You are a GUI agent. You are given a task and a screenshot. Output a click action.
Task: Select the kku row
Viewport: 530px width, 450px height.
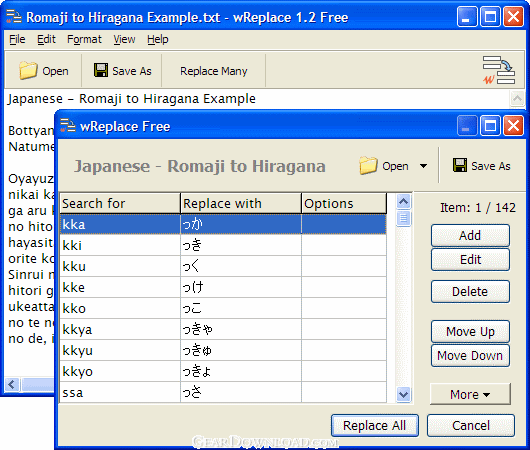(223, 266)
